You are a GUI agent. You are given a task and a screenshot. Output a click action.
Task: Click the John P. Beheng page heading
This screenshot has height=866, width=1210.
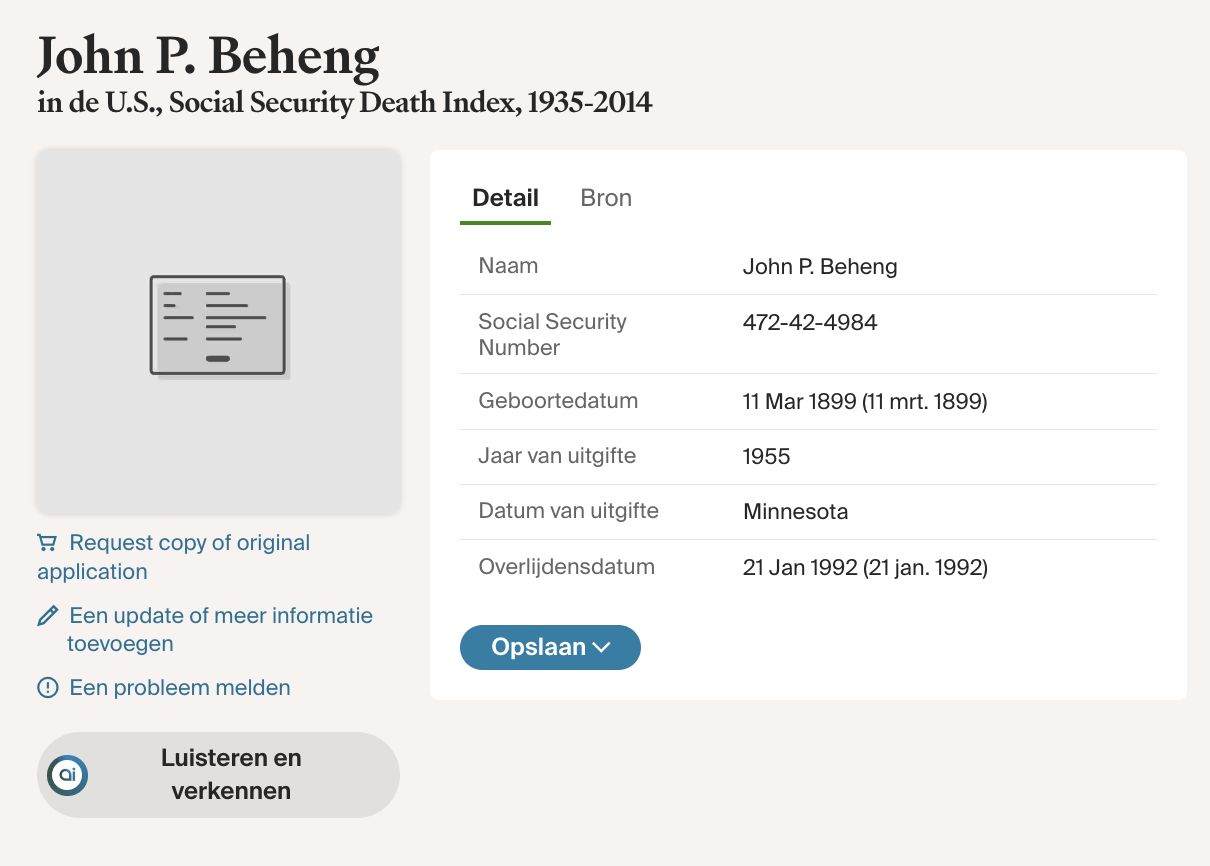(208, 56)
